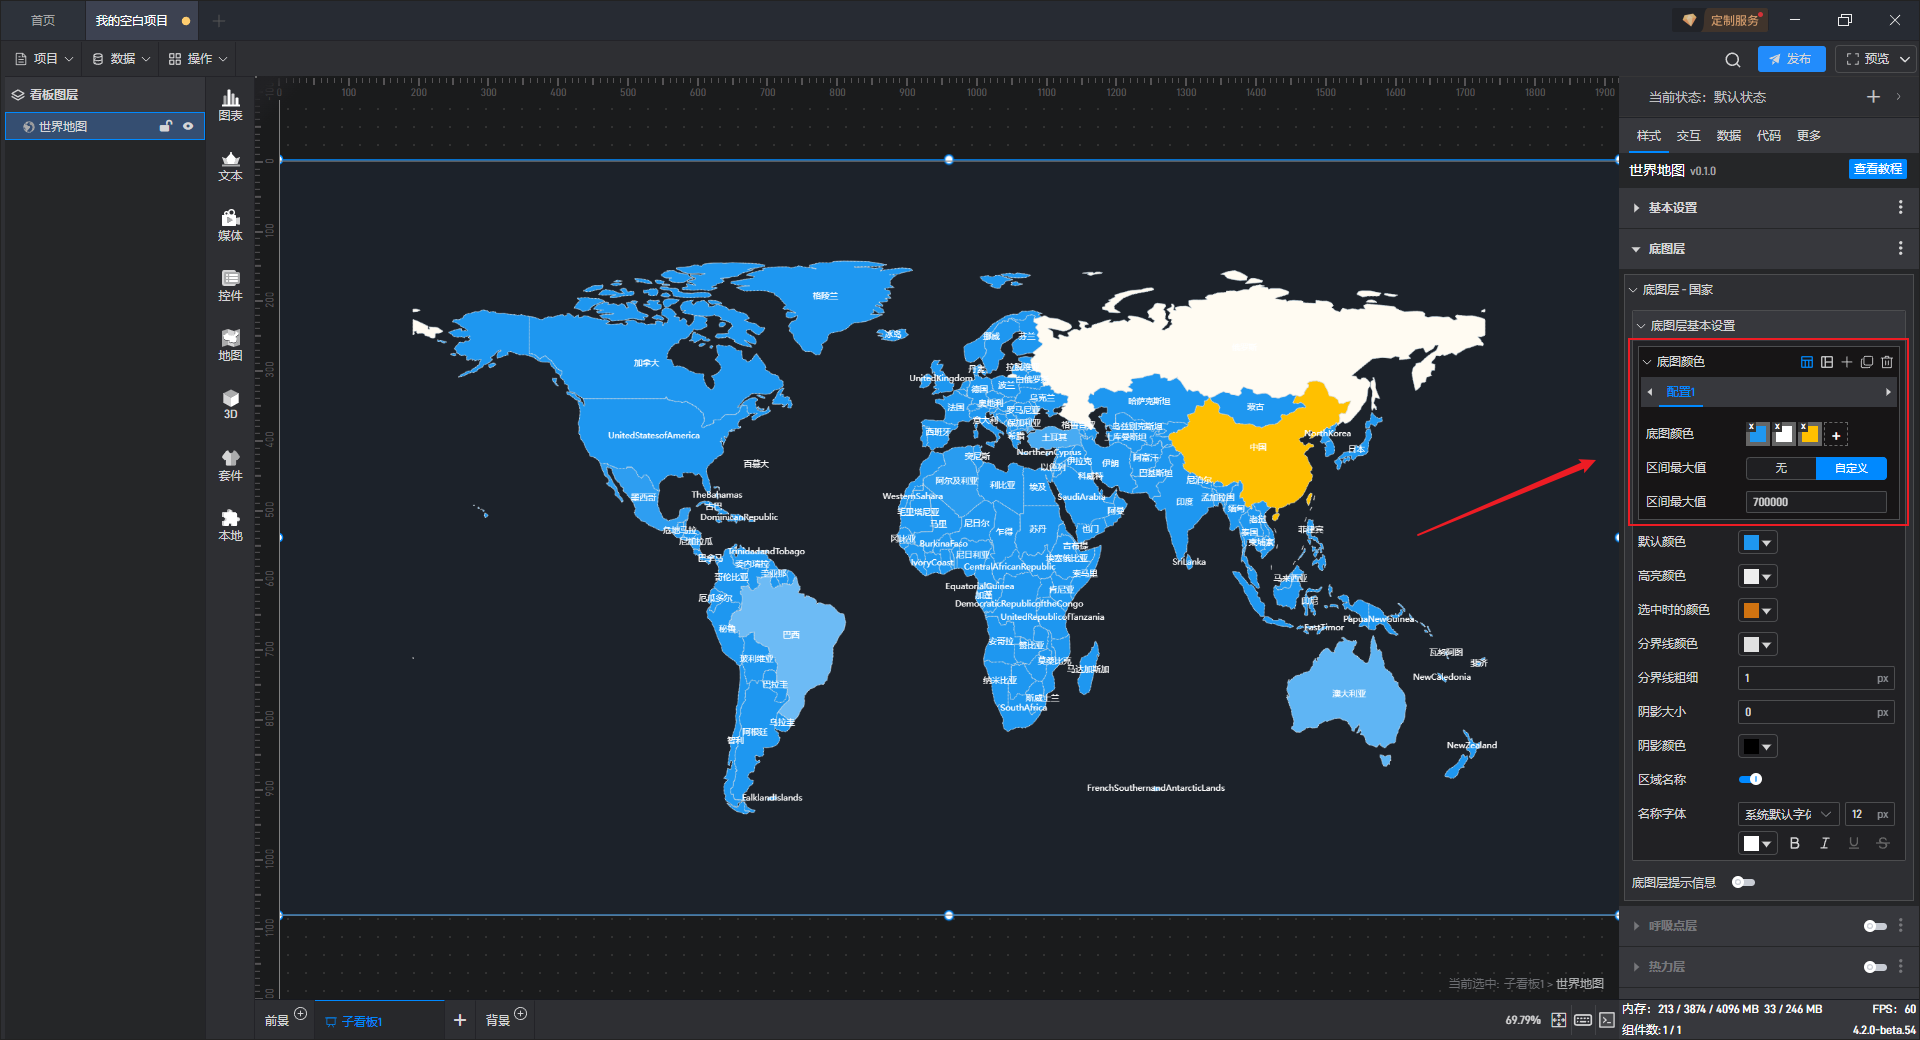1920x1040 pixels.
Task: Delete the current 底图颜色 configuration
Action: pyautogui.click(x=1887, y=362)
